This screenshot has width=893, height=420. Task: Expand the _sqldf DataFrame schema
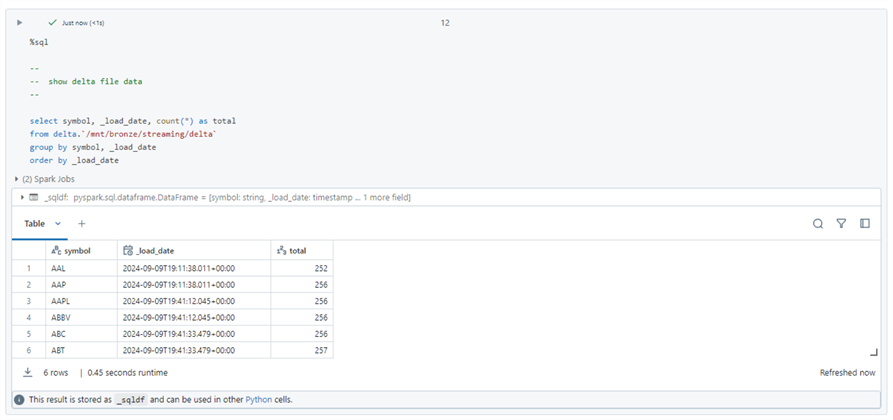pos(22,198)
